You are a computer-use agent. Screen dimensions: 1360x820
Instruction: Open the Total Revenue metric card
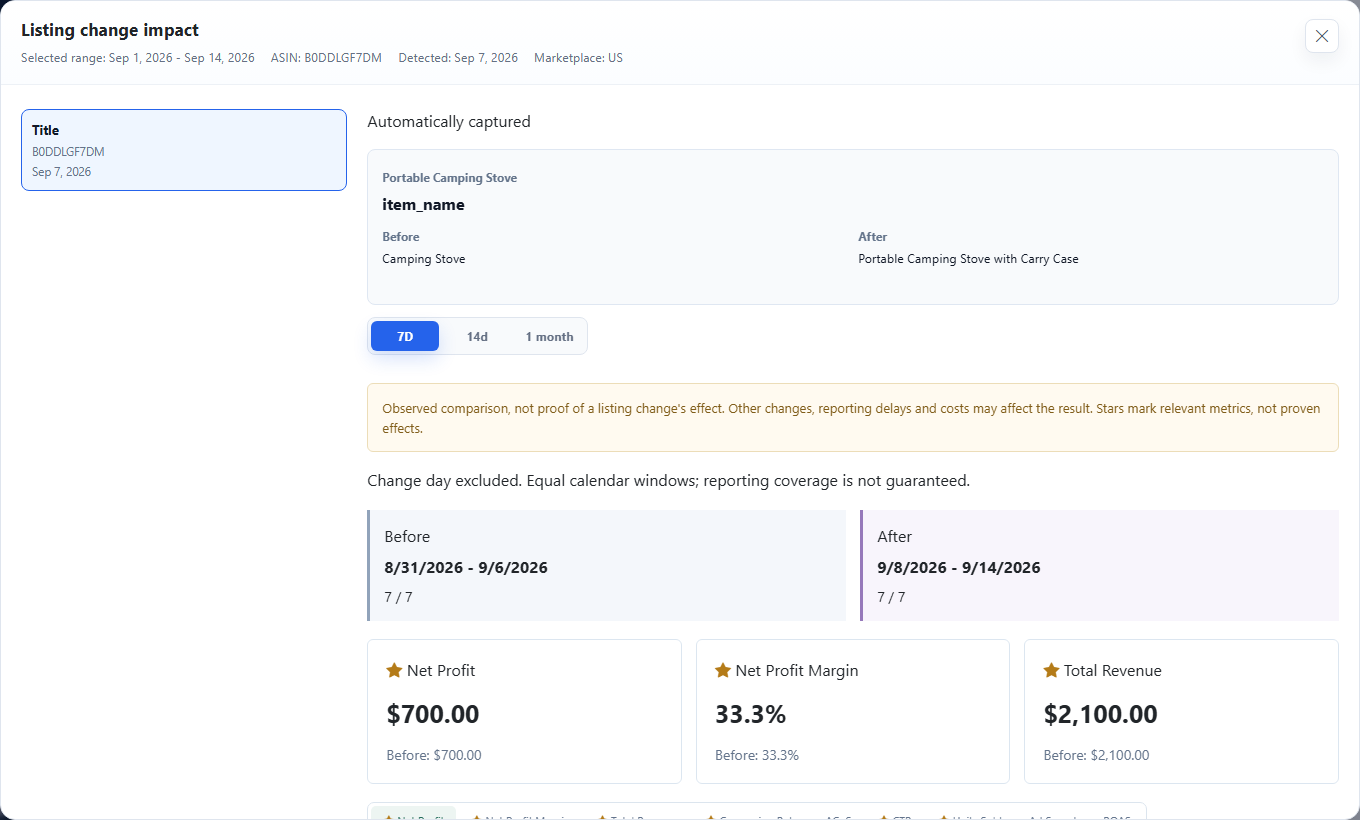click(x=1181, y=711)
